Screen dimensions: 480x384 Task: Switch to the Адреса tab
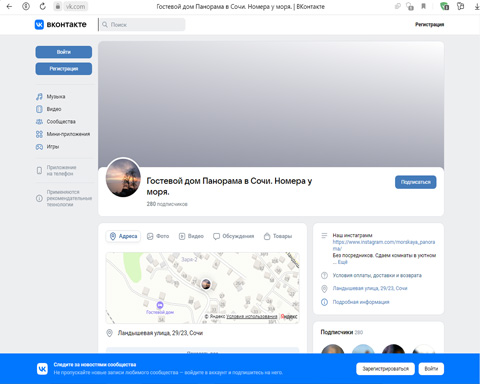click(123, 236)
